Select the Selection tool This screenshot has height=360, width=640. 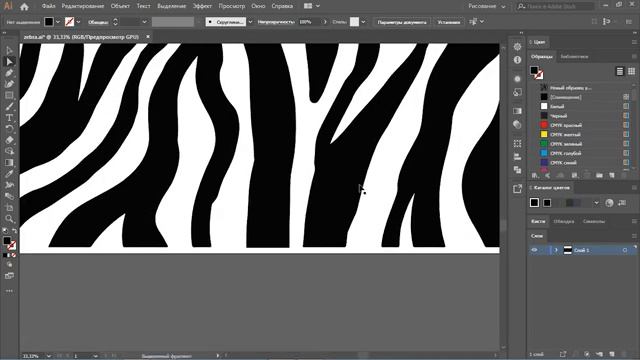9,51
